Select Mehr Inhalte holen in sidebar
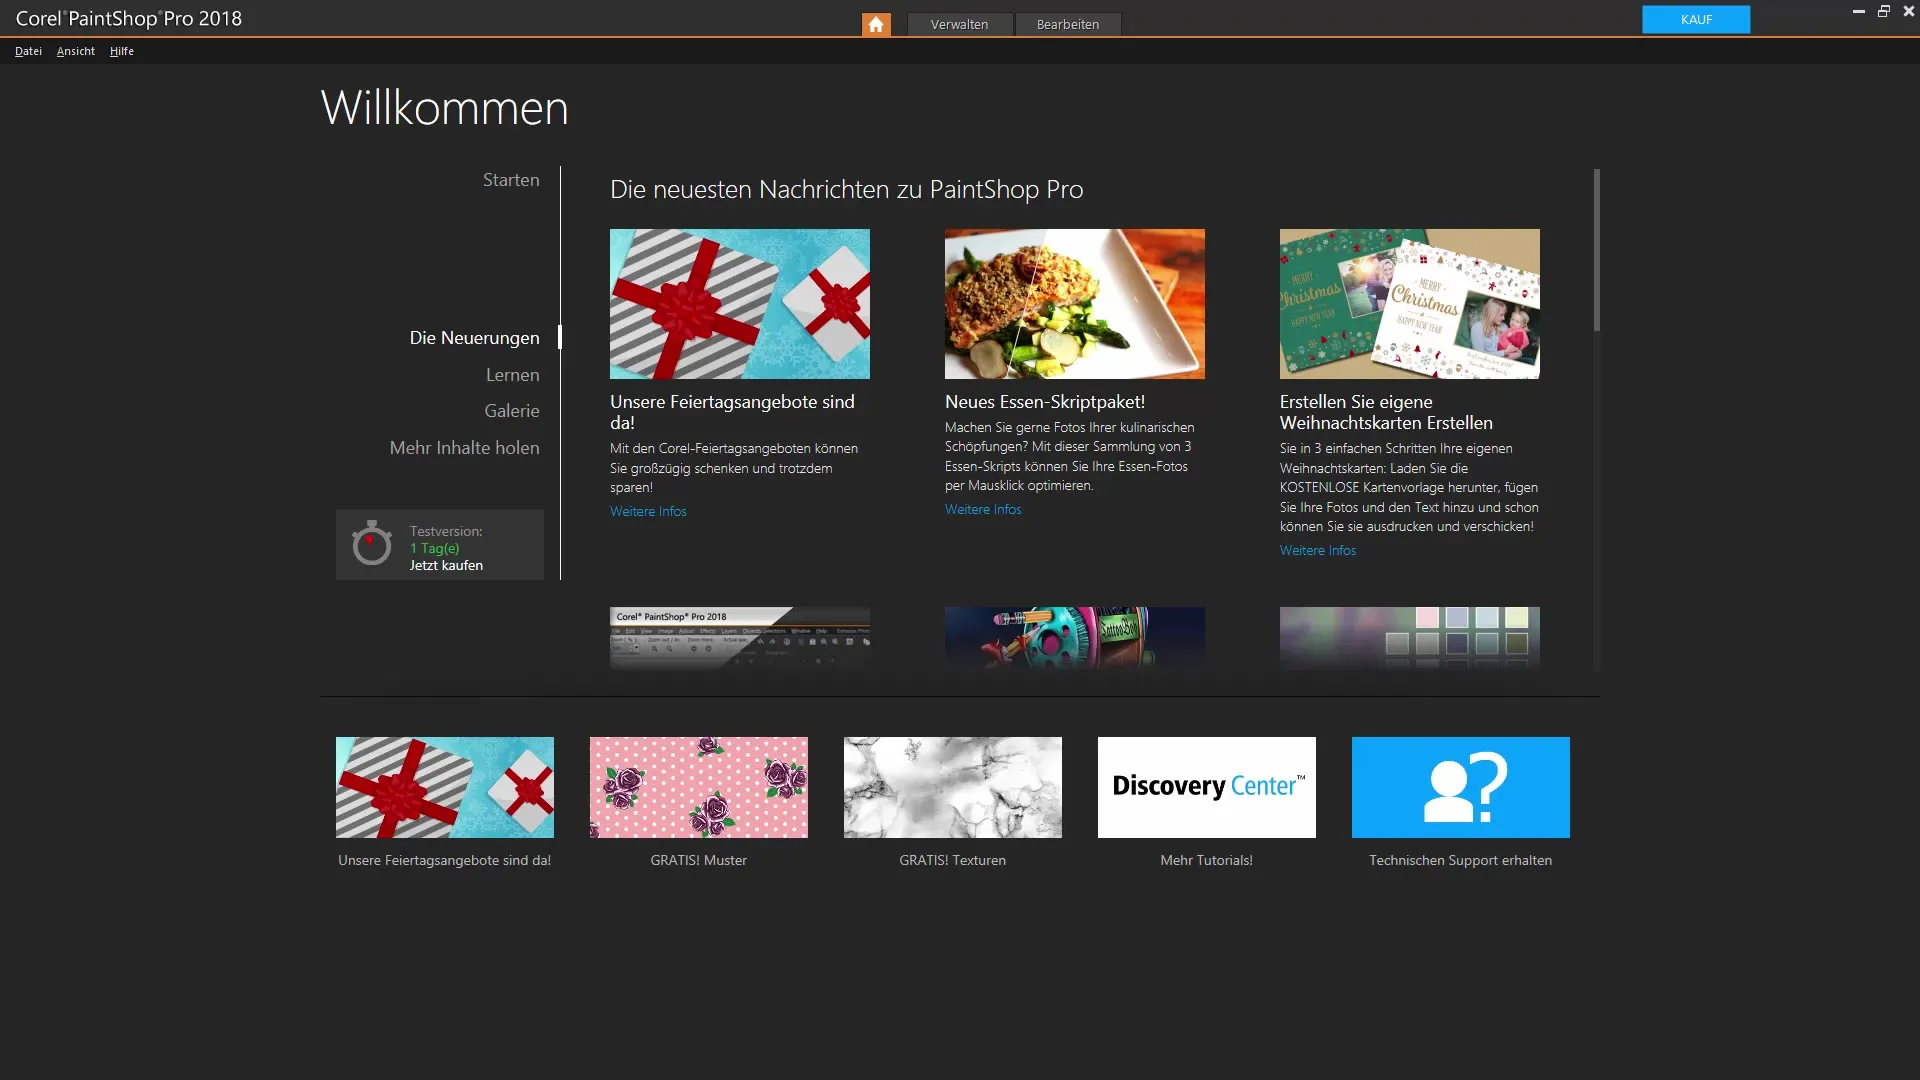Image resolution: width=1920 pixels, height=1080 pixels. pos(464,448)
